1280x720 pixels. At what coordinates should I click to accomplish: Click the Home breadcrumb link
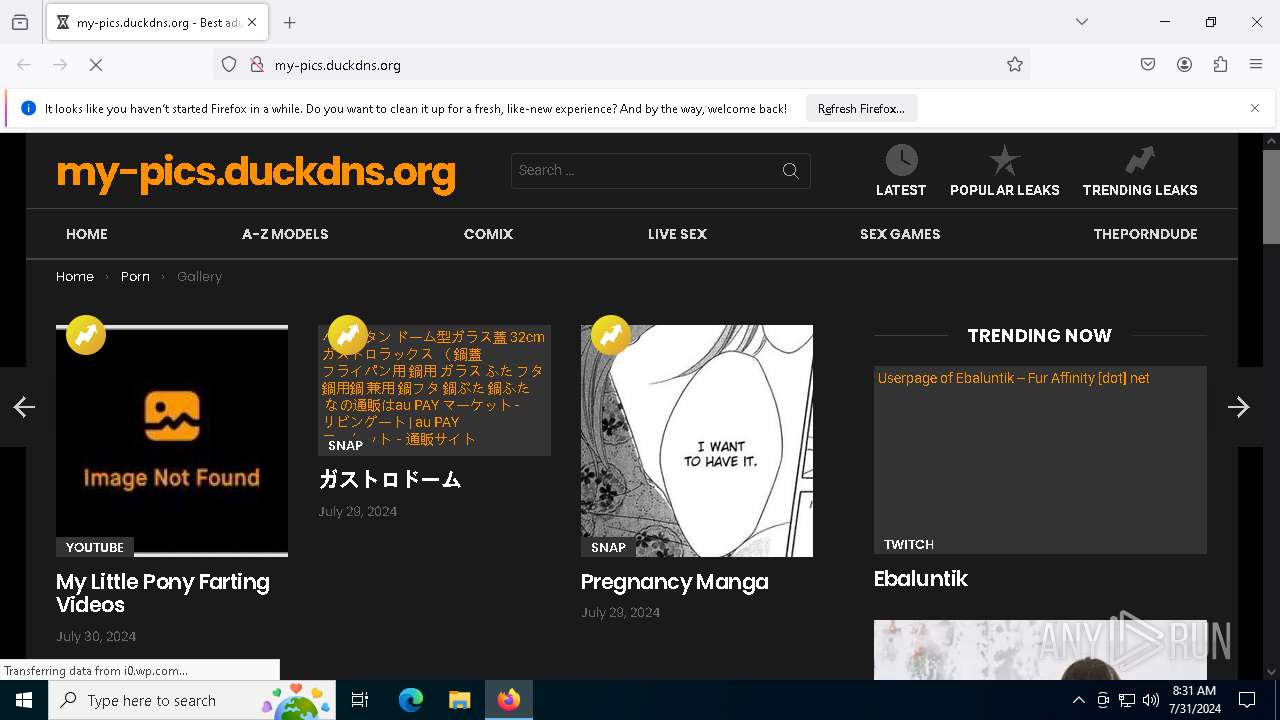click(x=75, y=276)
